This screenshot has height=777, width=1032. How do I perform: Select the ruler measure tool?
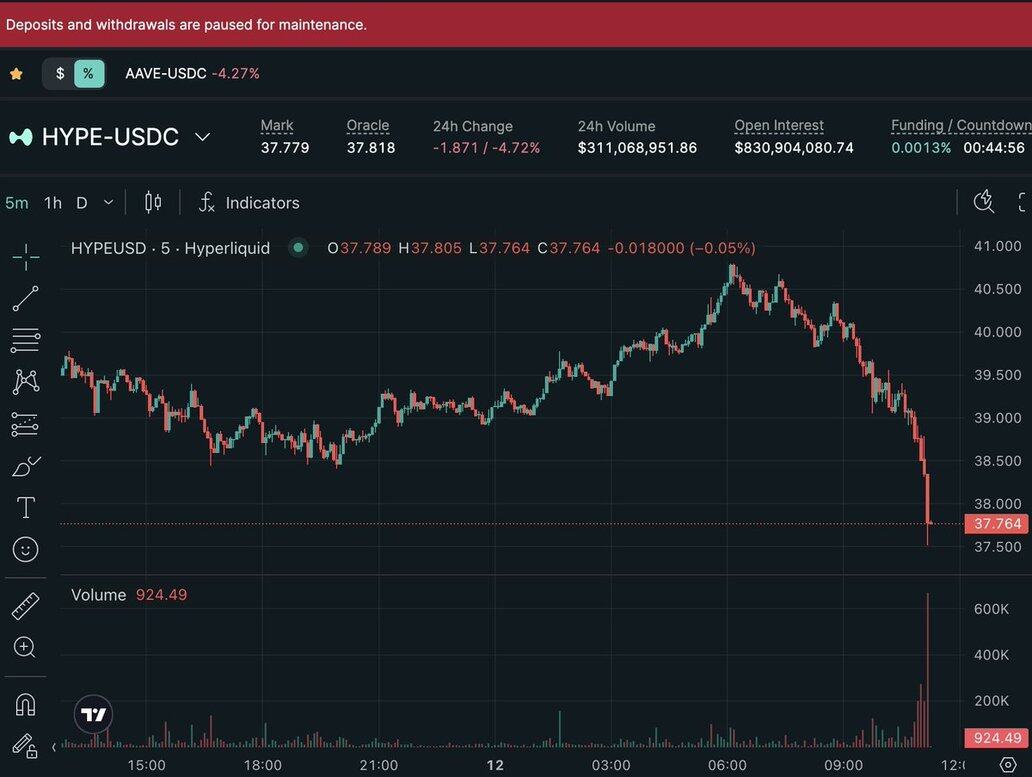26,606
